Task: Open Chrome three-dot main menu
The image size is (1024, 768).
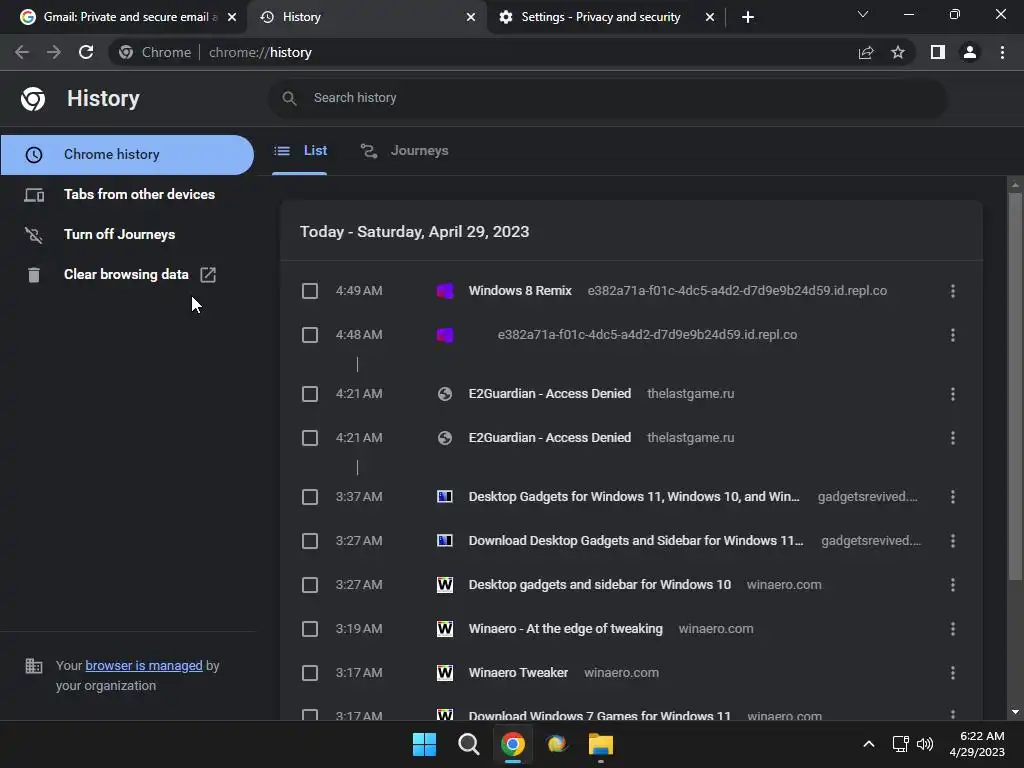Action: click(x=1002, y=52)
